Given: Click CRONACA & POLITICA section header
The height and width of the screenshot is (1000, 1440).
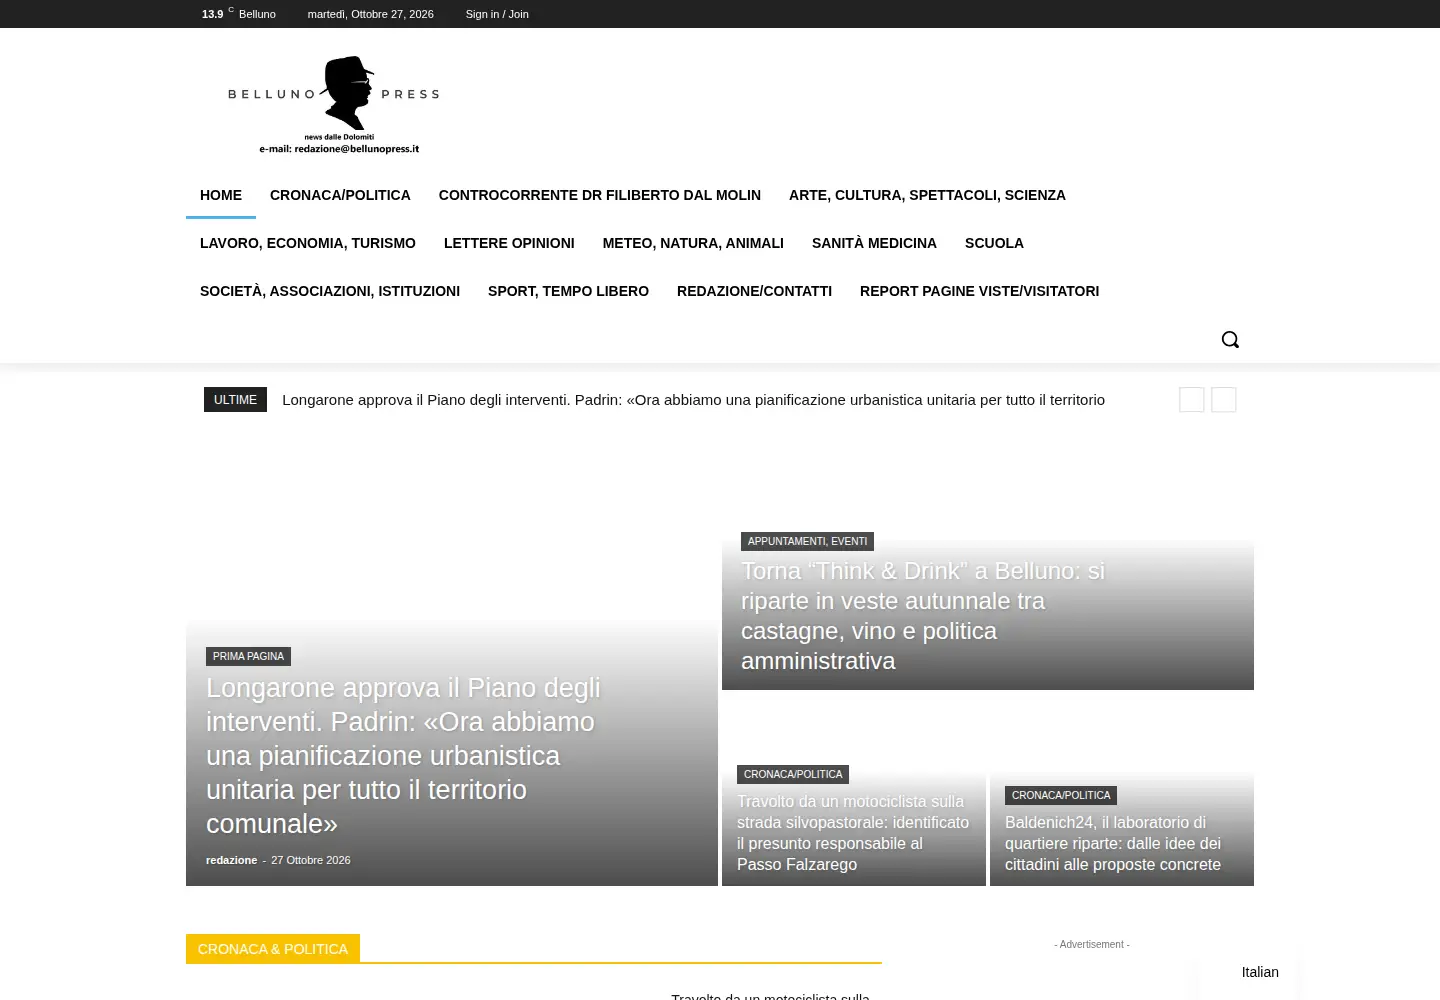Looking at the screenshot, I should pyautogui.click(x=273, y=949).
